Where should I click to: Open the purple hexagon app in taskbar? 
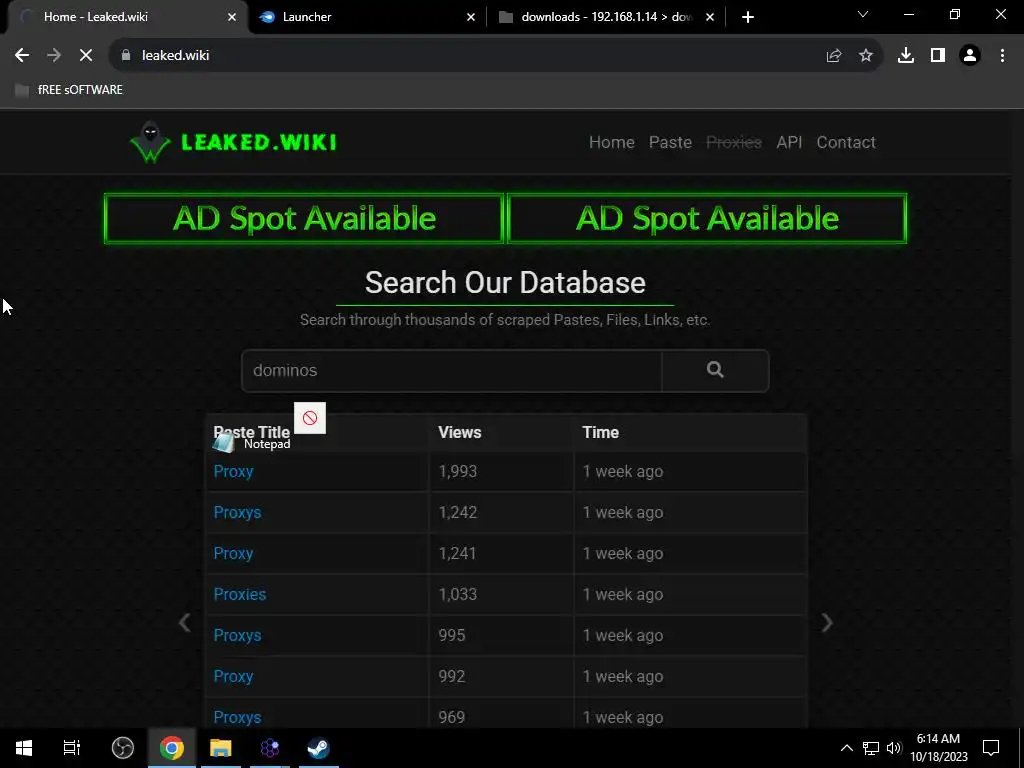pyautogui.click(x=270, y=748)
